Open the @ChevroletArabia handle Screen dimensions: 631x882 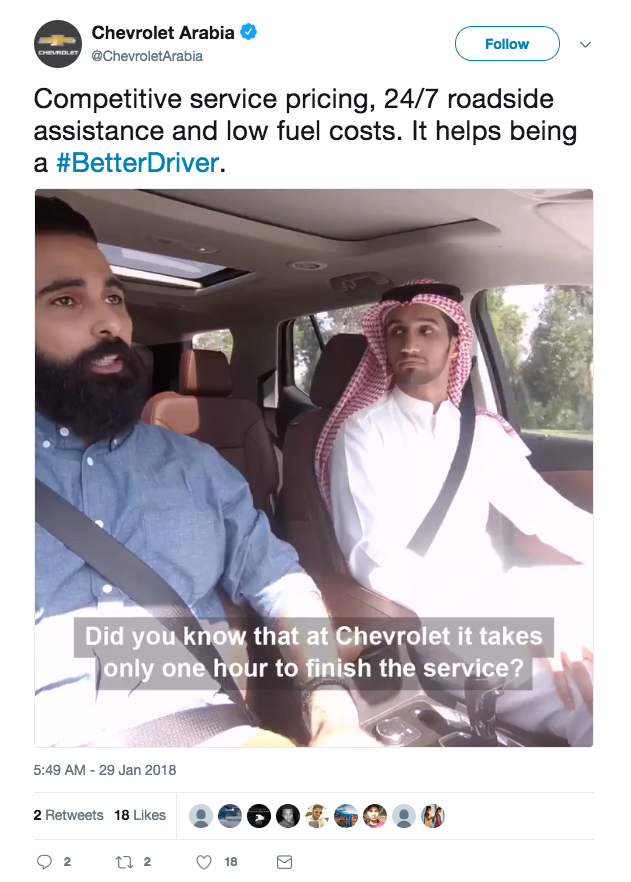147,56
